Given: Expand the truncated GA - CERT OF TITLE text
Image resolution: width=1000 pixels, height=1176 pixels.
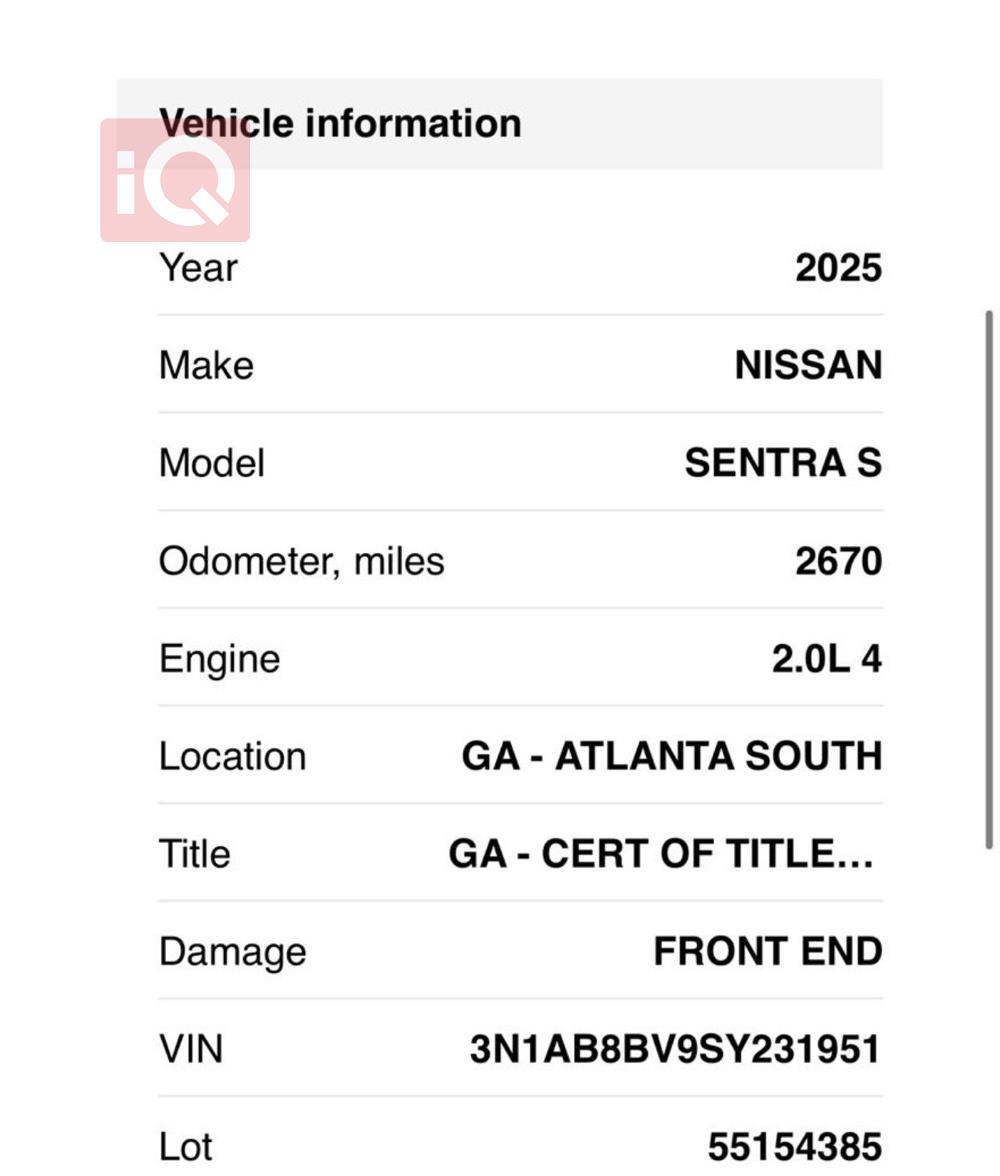Looking at the screenshot, I should click(x=661, y=854).
